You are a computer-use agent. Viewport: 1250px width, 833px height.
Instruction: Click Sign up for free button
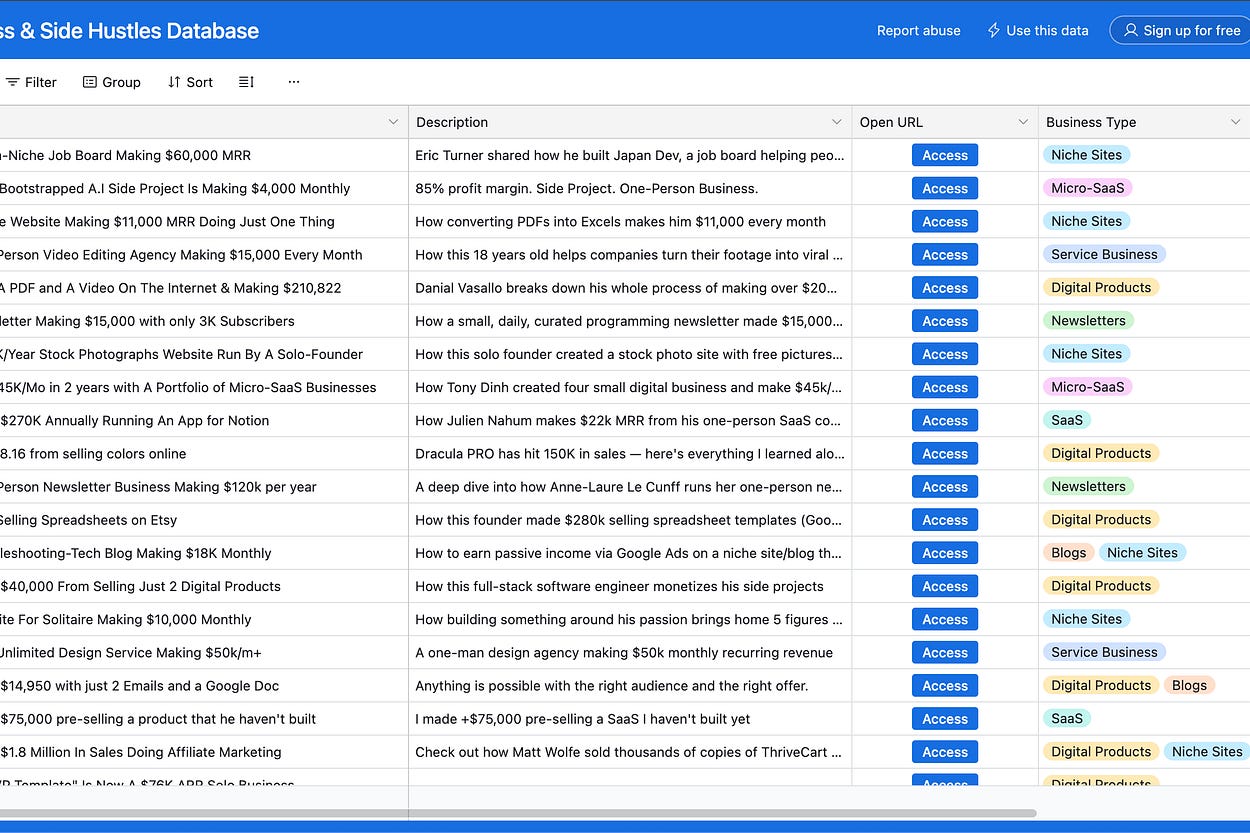click(x=1181, y=31)
